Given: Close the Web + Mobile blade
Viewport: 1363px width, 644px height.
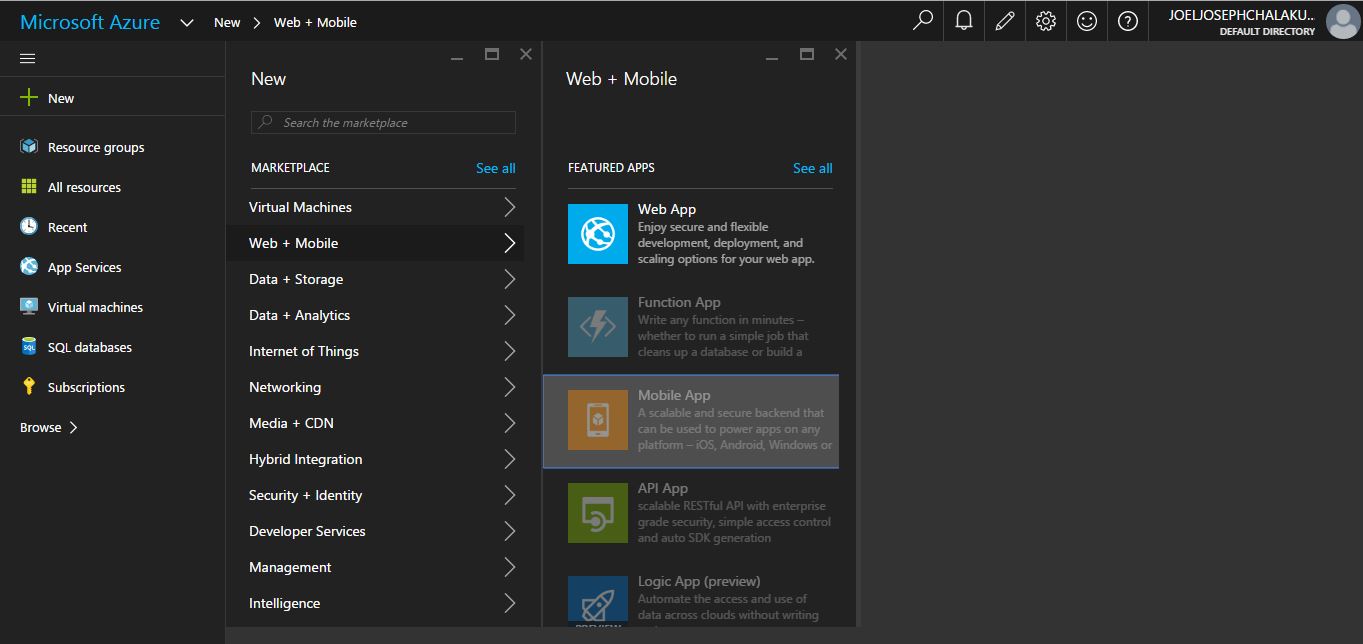Looking at the screenshot, I should tap(841, 55).
